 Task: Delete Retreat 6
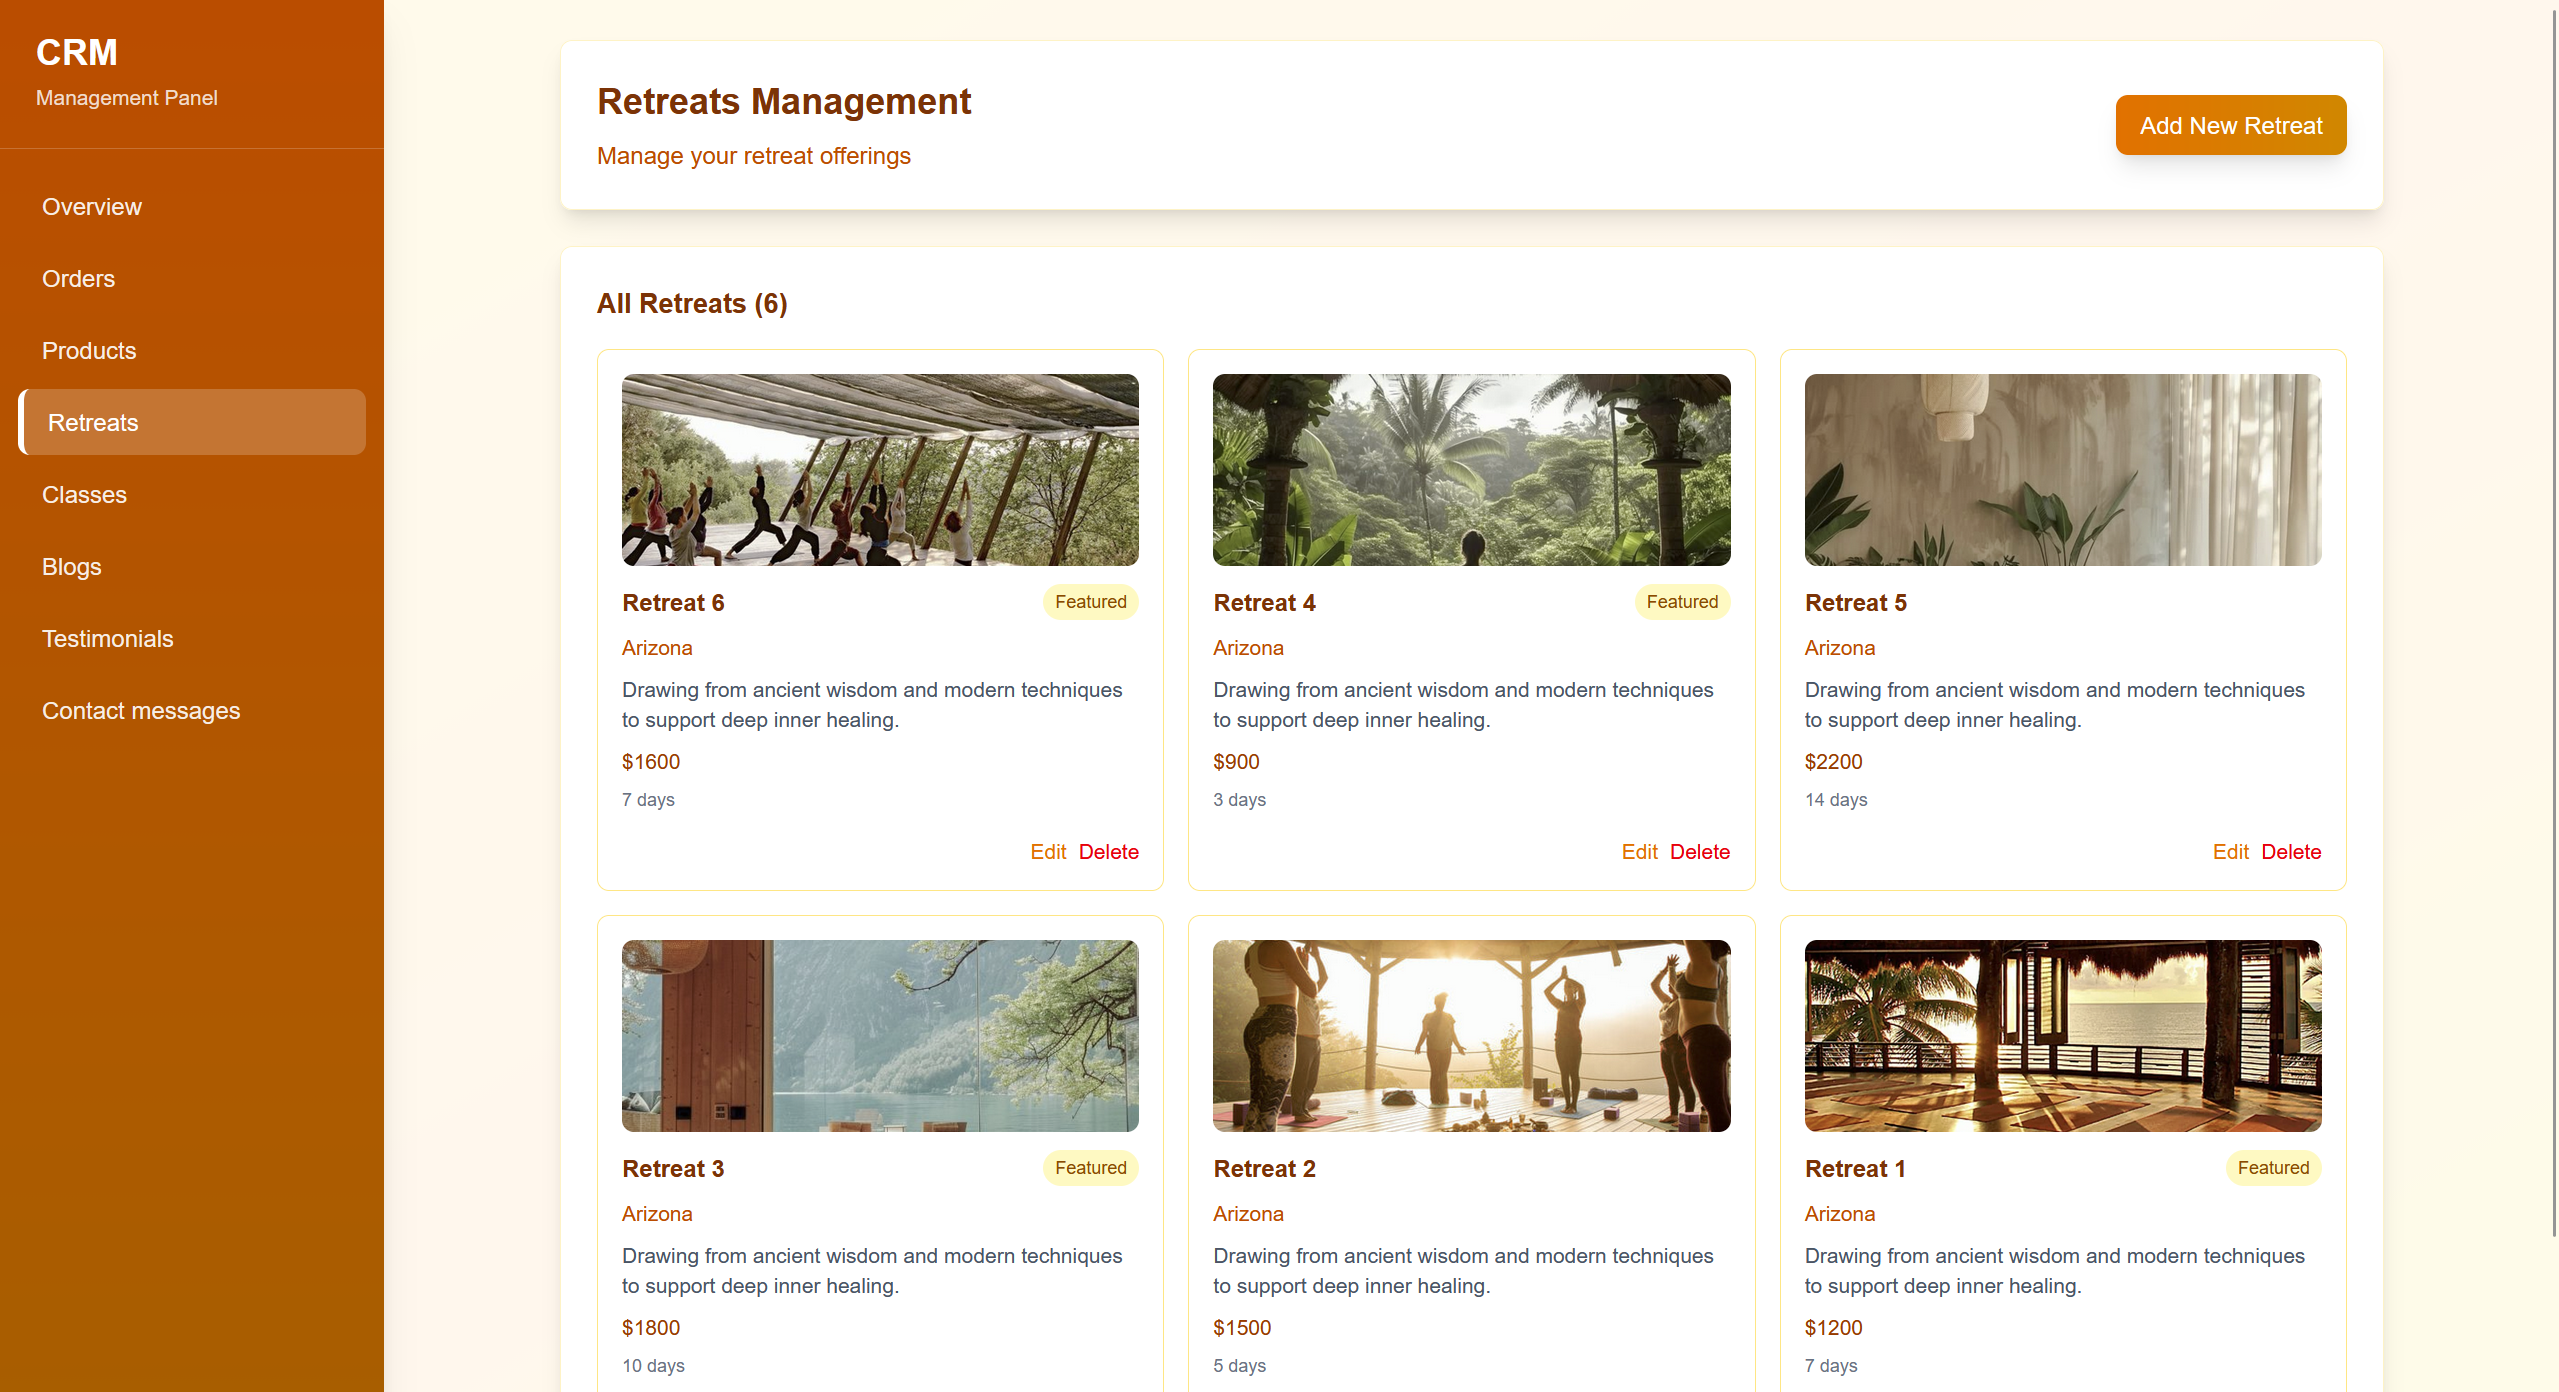point(1108,851)
